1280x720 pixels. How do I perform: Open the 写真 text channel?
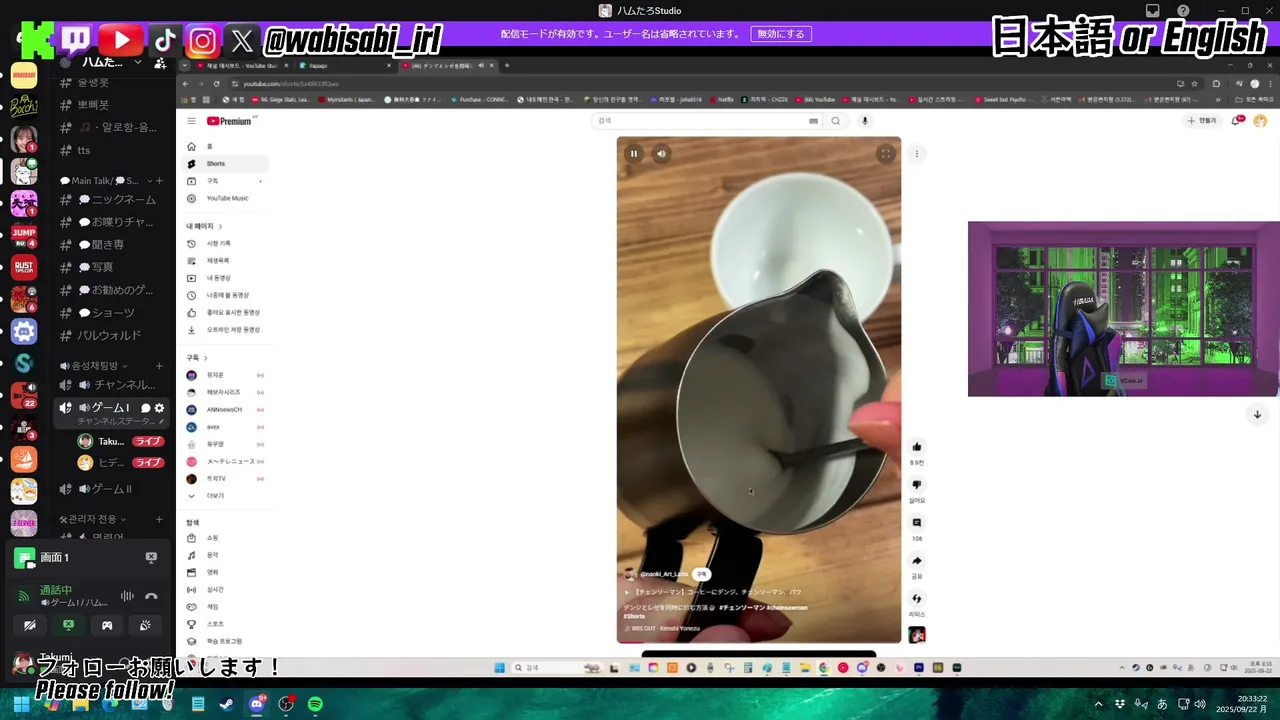click(x=110, y=267)
